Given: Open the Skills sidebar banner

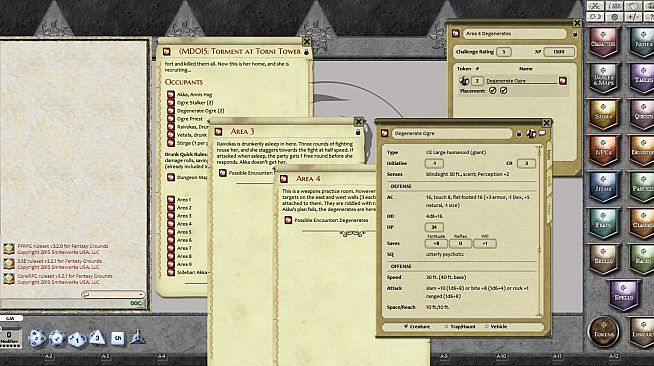Looking at the screenshot, I should tap(603, 259).
